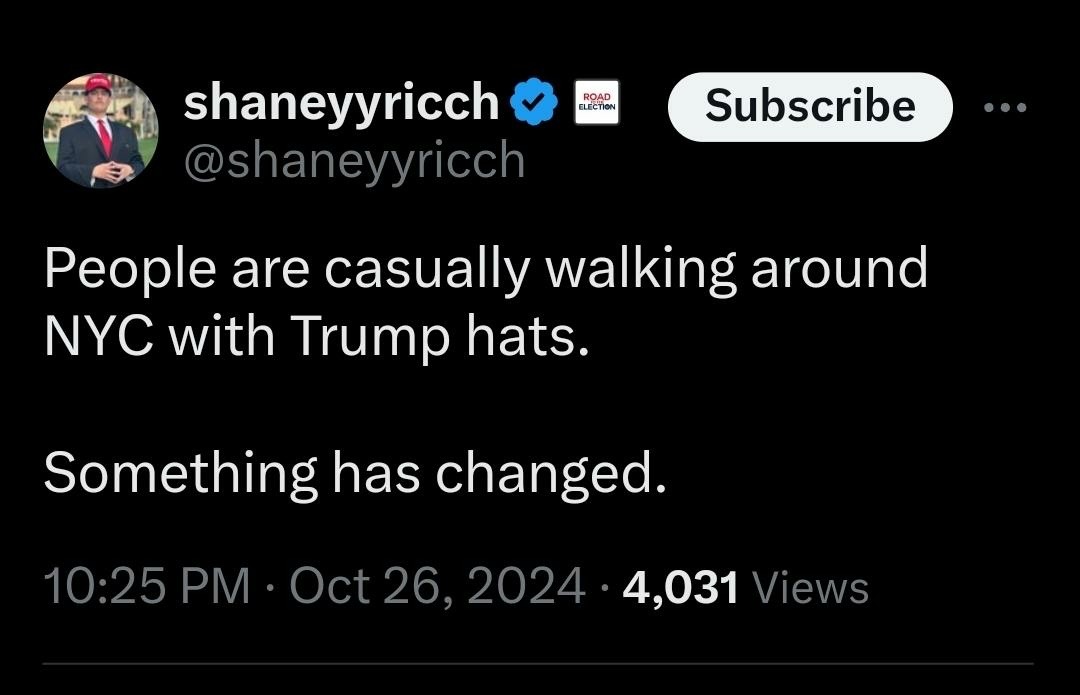The image size is (1080, 695).
Task: Click the word "Trump" in the post
Action: (371, 339)
